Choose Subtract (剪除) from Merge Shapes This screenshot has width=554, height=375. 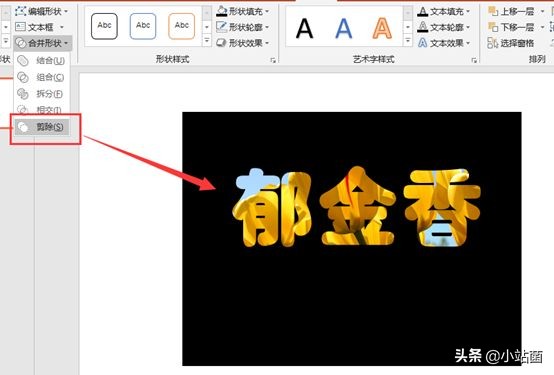42,127
